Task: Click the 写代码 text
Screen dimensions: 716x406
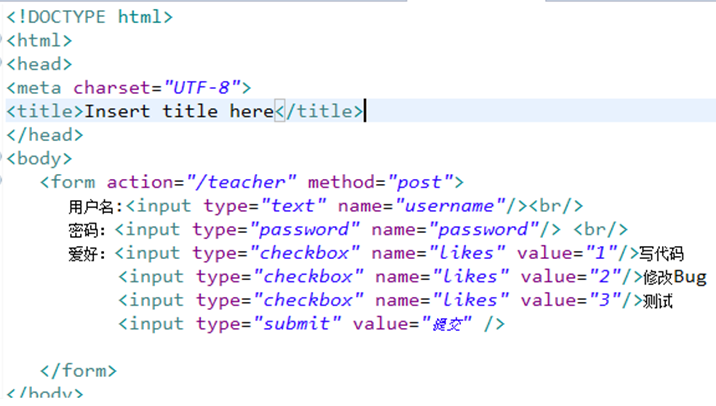Action: [x=661, y=254]
